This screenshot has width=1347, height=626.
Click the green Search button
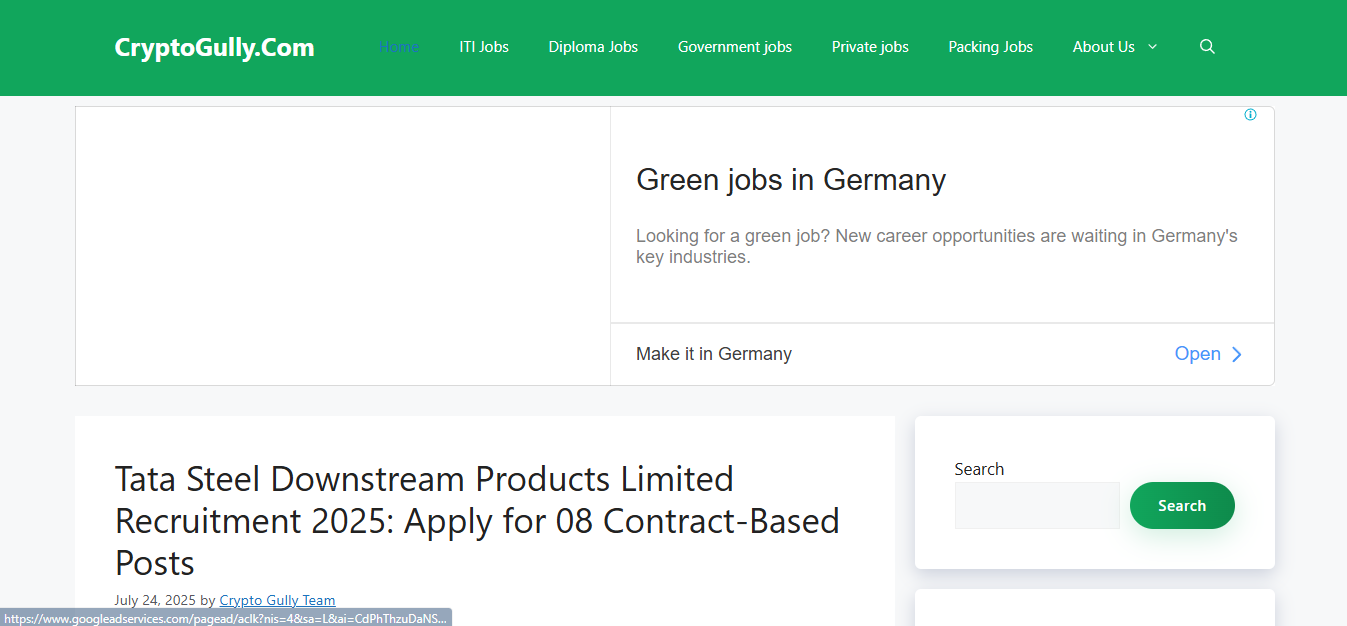1182,506
